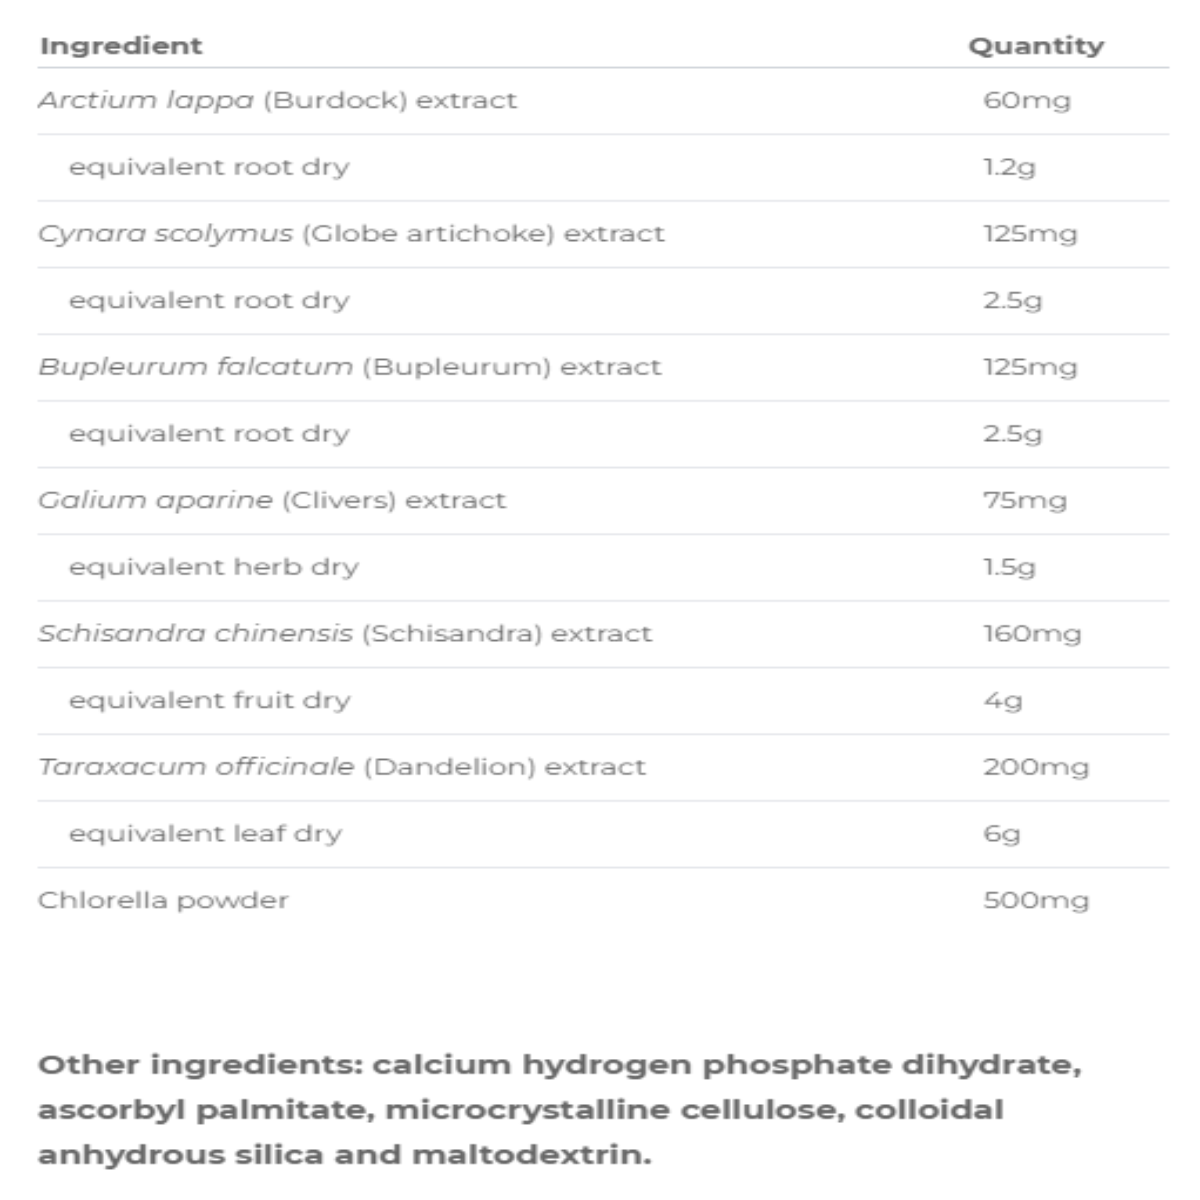Image resolution: width=1200 pixels, height=1200 pixels.
Task: Click the 500mg quantity value
Action: [1035, 900]
